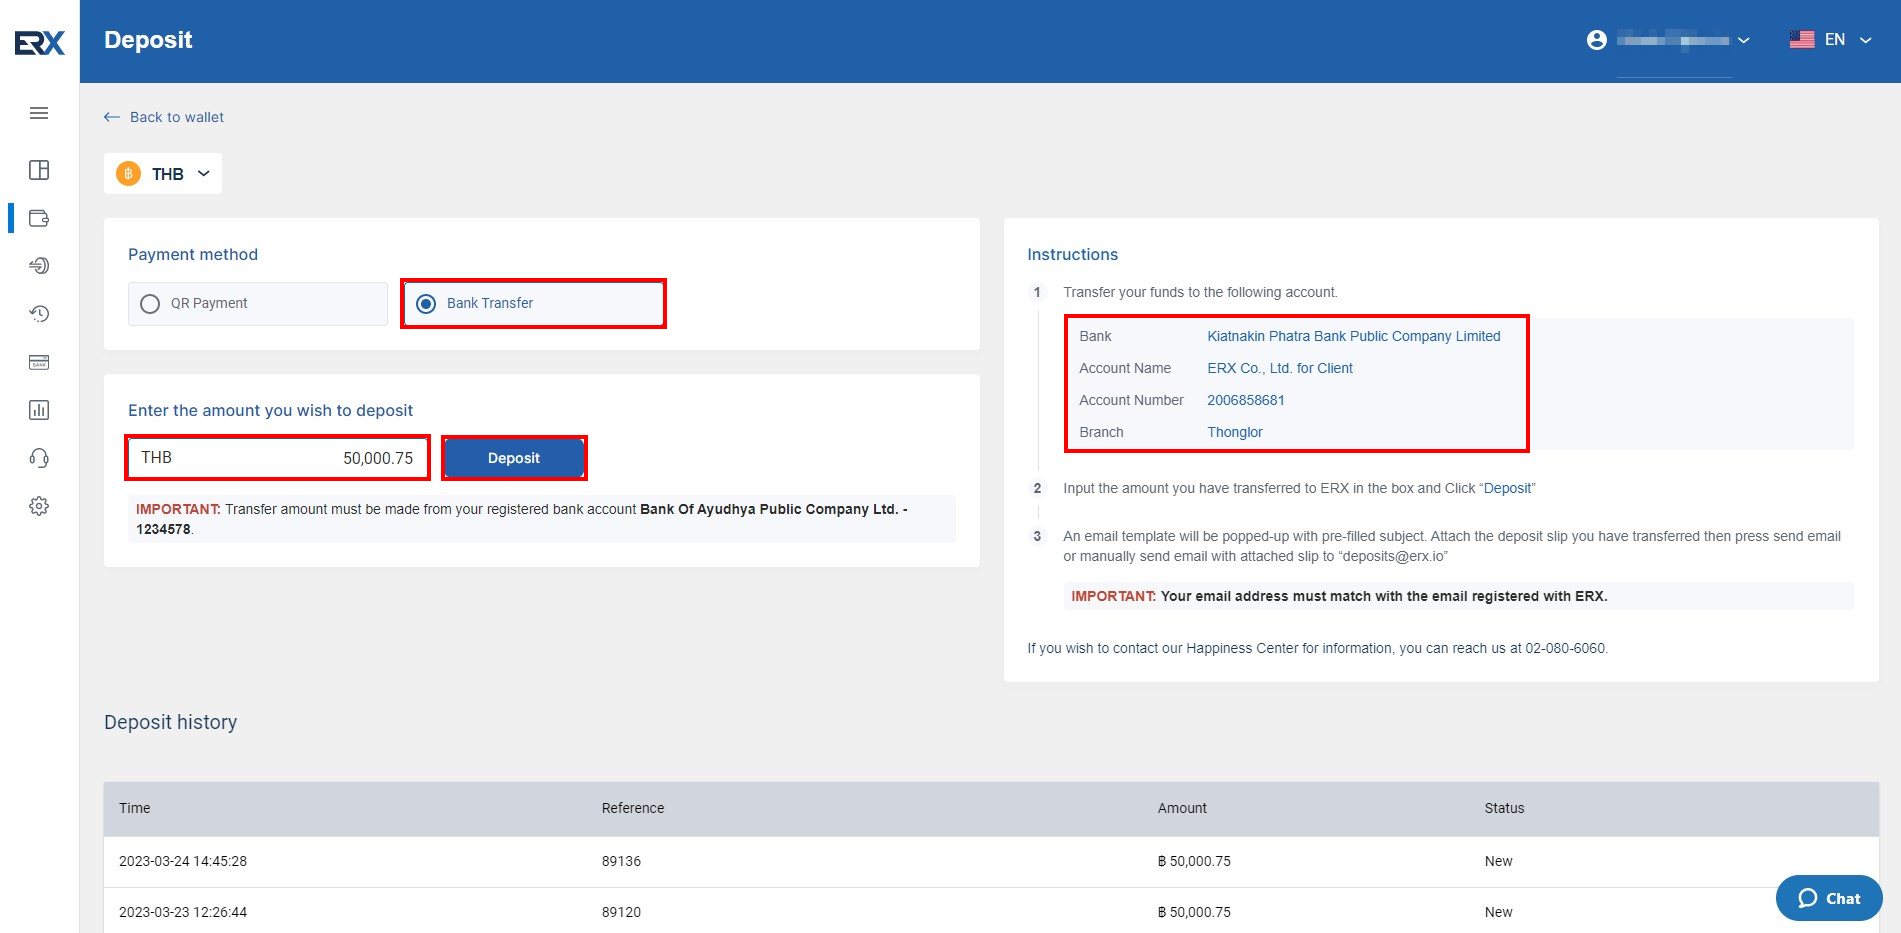Click the Status column header
Screen dimensions: 1901x933
pos(1505,808)
